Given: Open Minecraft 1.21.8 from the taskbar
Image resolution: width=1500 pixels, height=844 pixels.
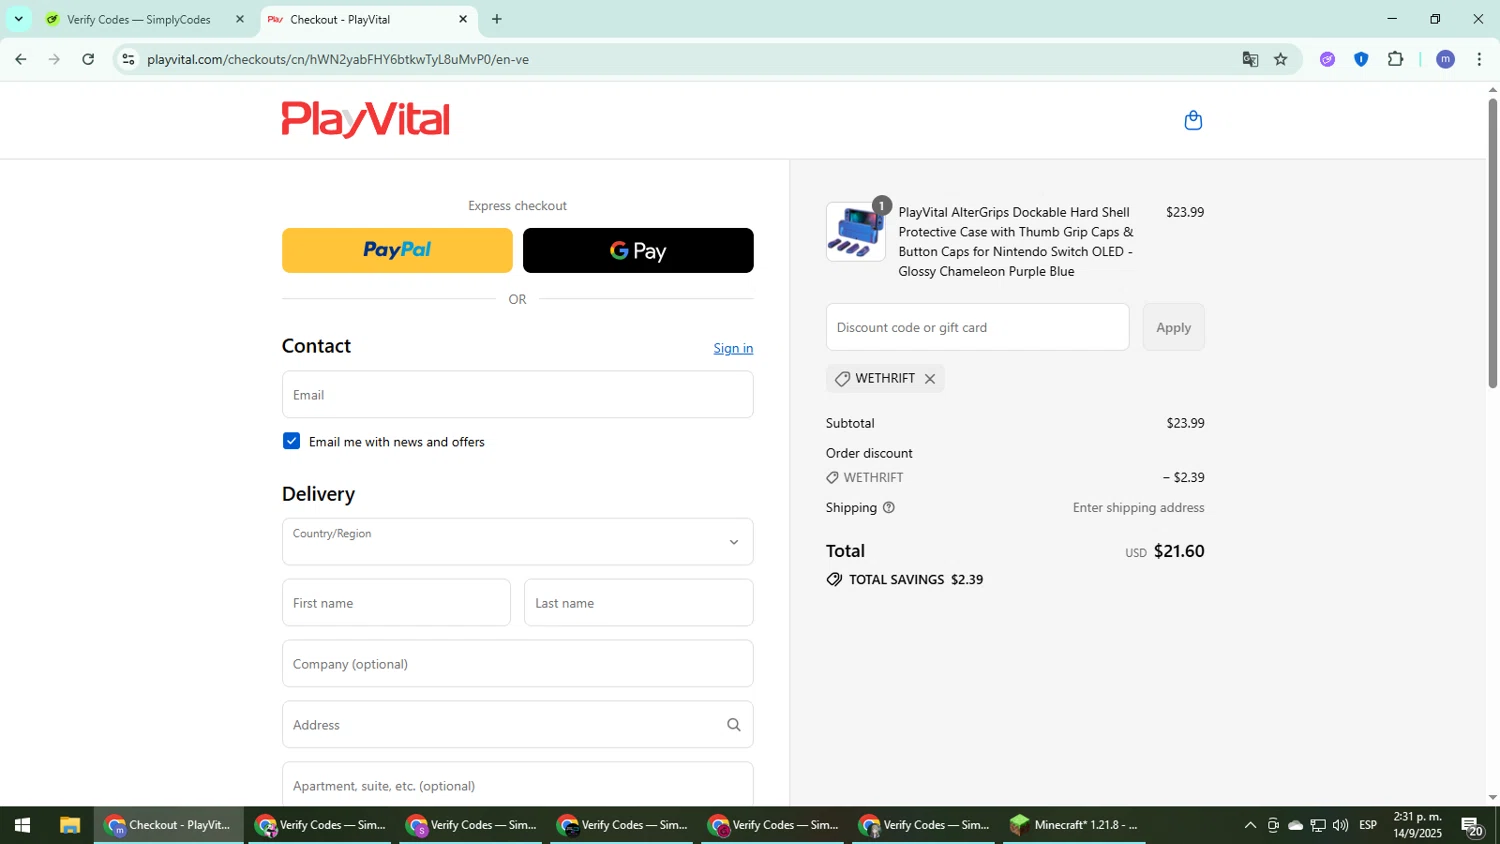Looking at the screenshot, I should click(x=1074, y=826).
